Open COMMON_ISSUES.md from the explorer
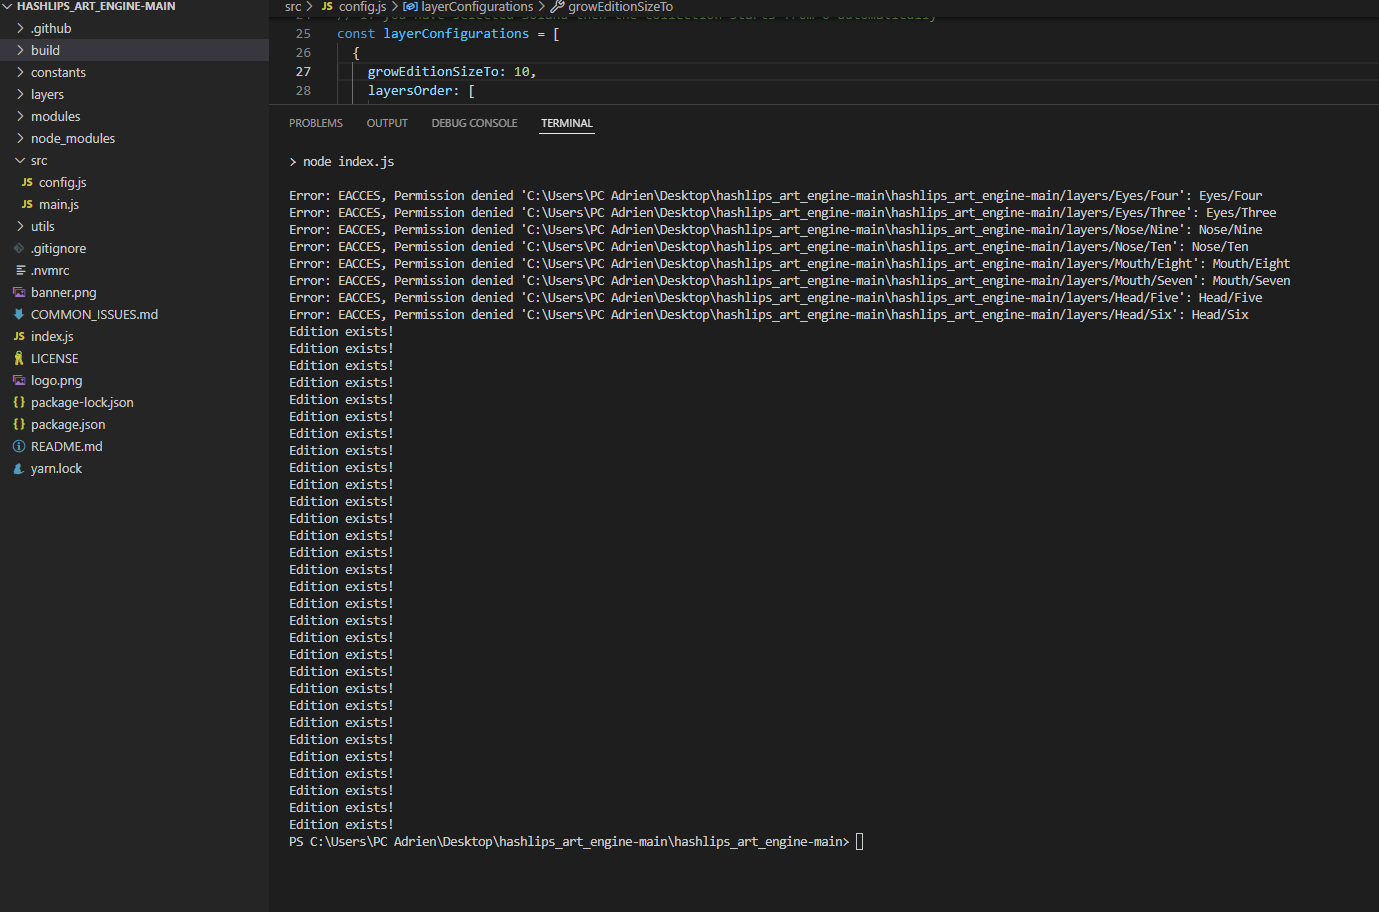Screen dimensions: 1379x912 (92, 314)
